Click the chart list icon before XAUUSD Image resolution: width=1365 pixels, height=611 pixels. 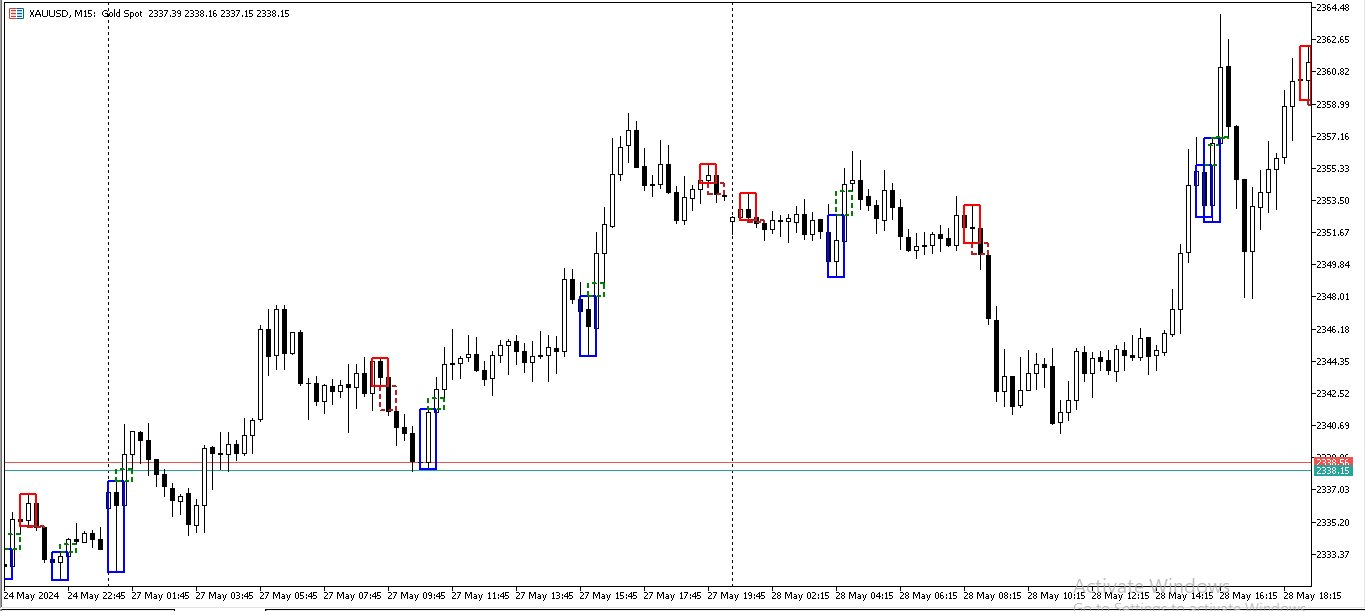[16, 14]
